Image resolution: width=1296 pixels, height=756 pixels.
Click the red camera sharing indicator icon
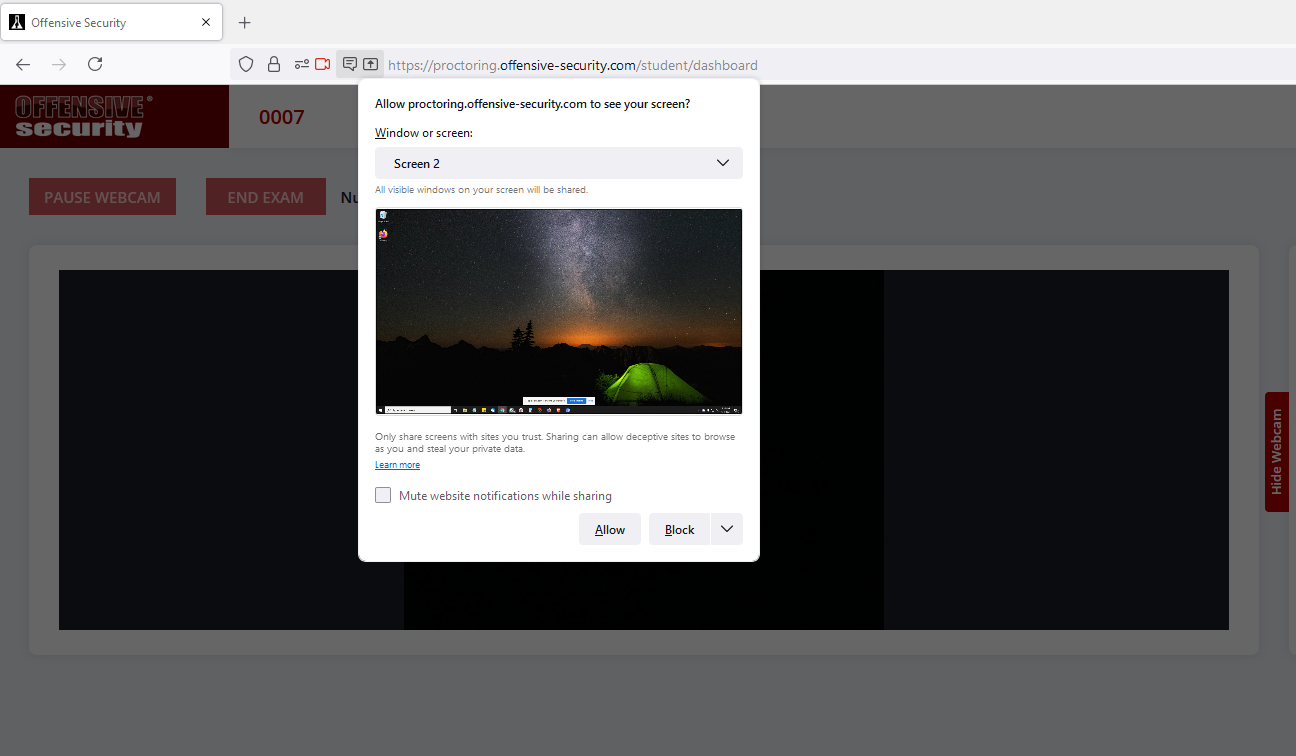(323, 64)
